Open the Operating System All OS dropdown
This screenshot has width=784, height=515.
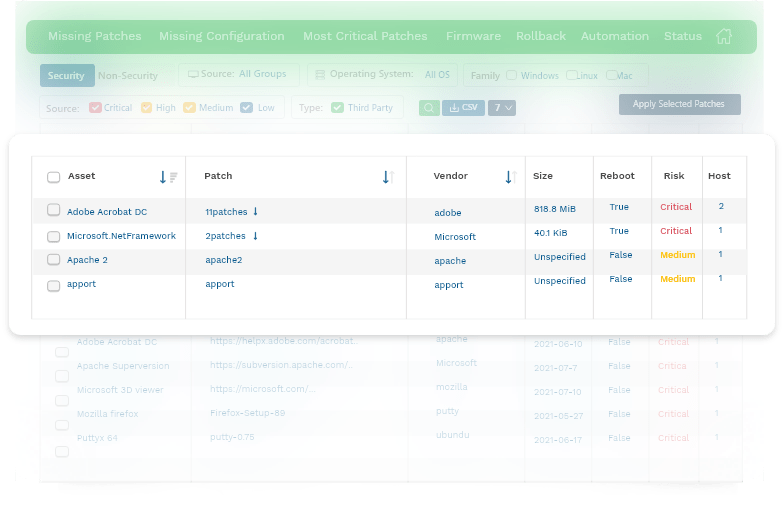pos(382,74)
